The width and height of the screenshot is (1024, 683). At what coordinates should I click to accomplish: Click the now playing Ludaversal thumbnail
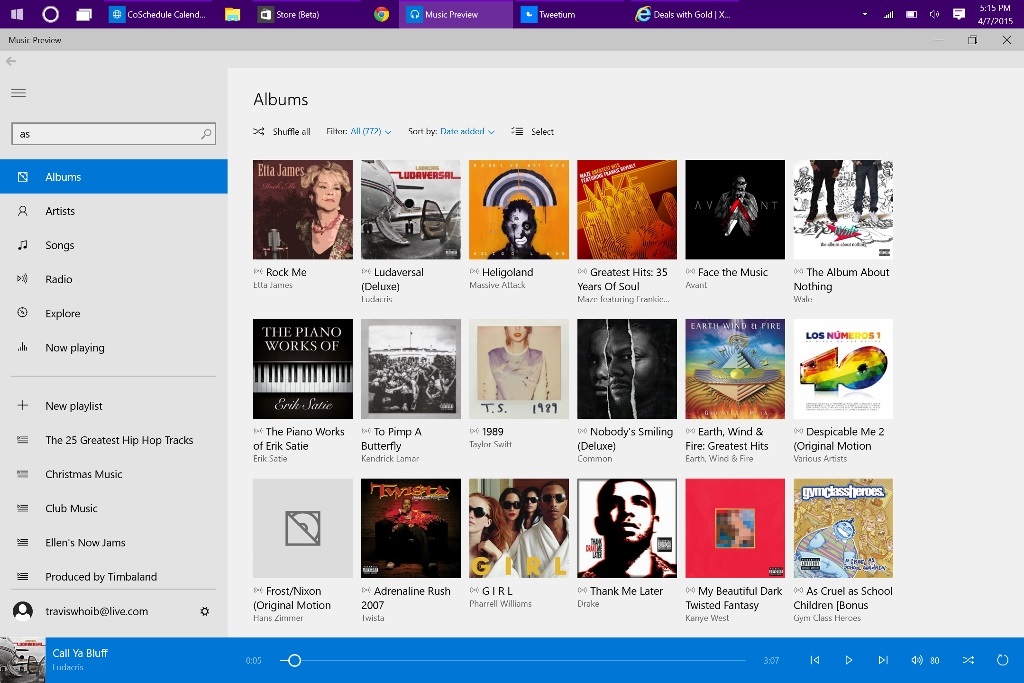[x=23, y=660]
